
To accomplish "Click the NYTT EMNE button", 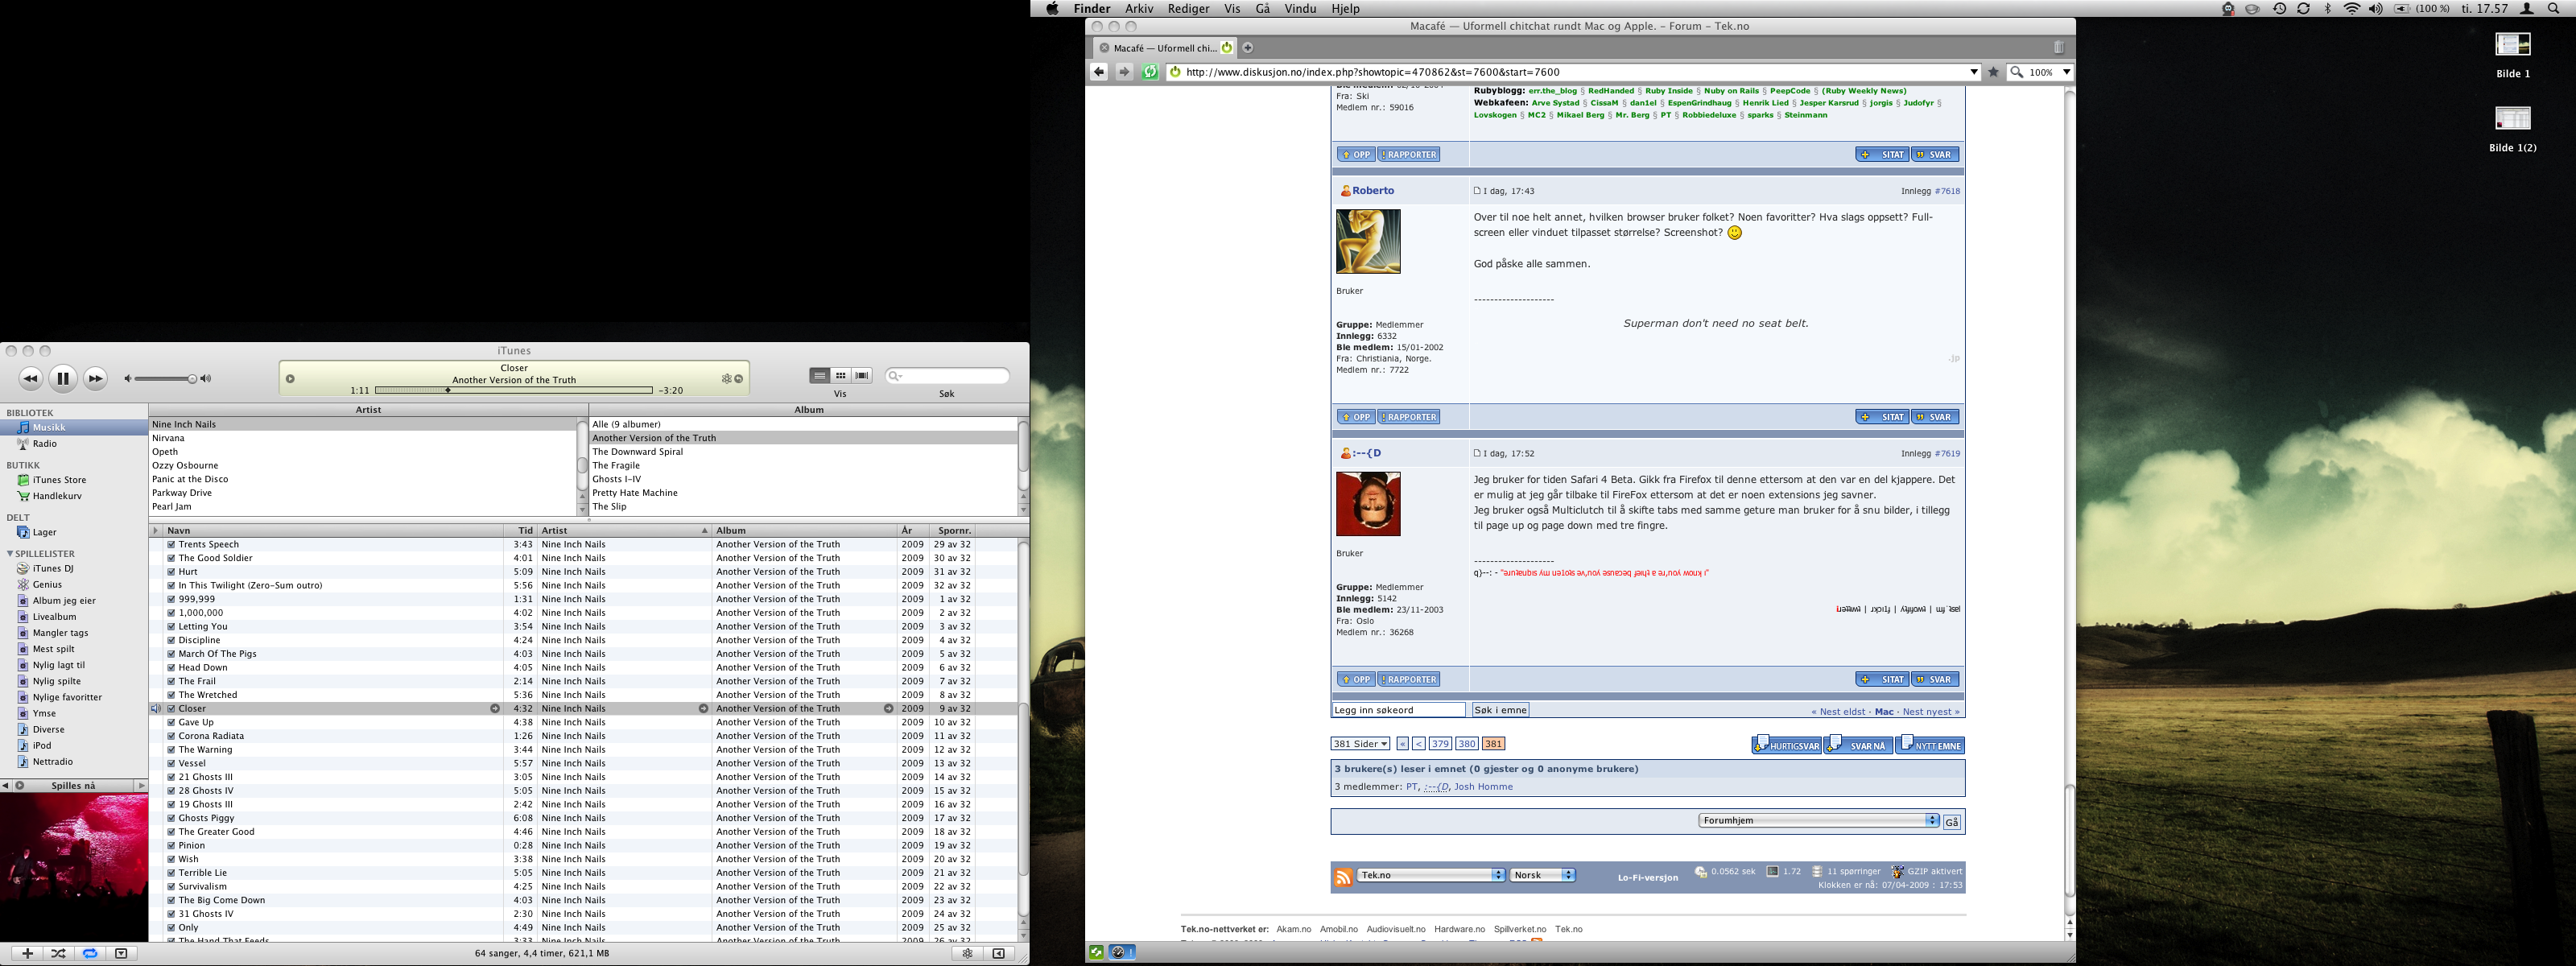I will 1931,744.
